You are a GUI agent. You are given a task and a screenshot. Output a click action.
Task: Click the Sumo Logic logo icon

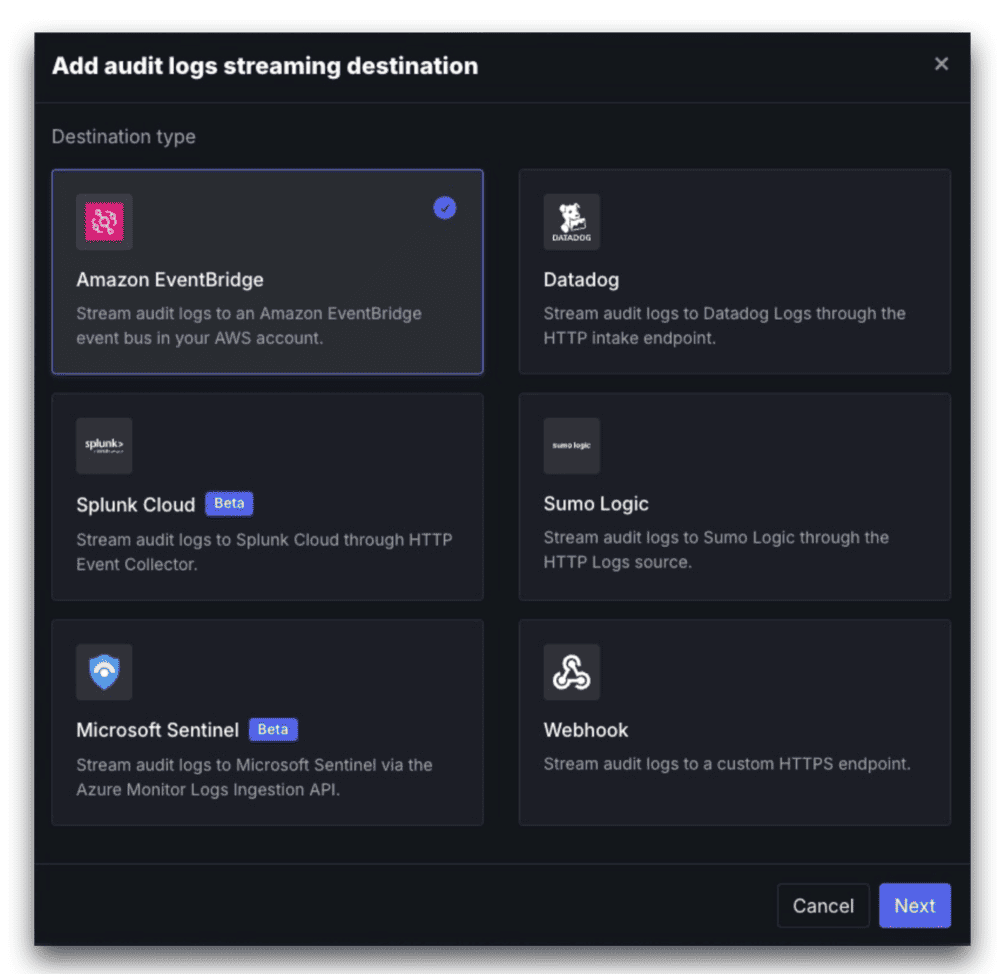click(571, 446)
